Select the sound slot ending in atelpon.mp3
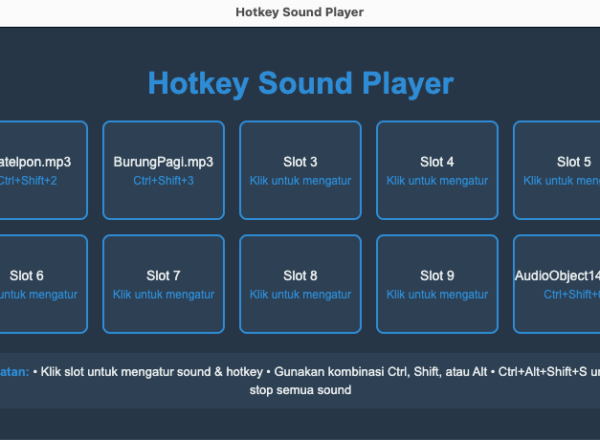The image size is (600, 440). click(40, 170)
